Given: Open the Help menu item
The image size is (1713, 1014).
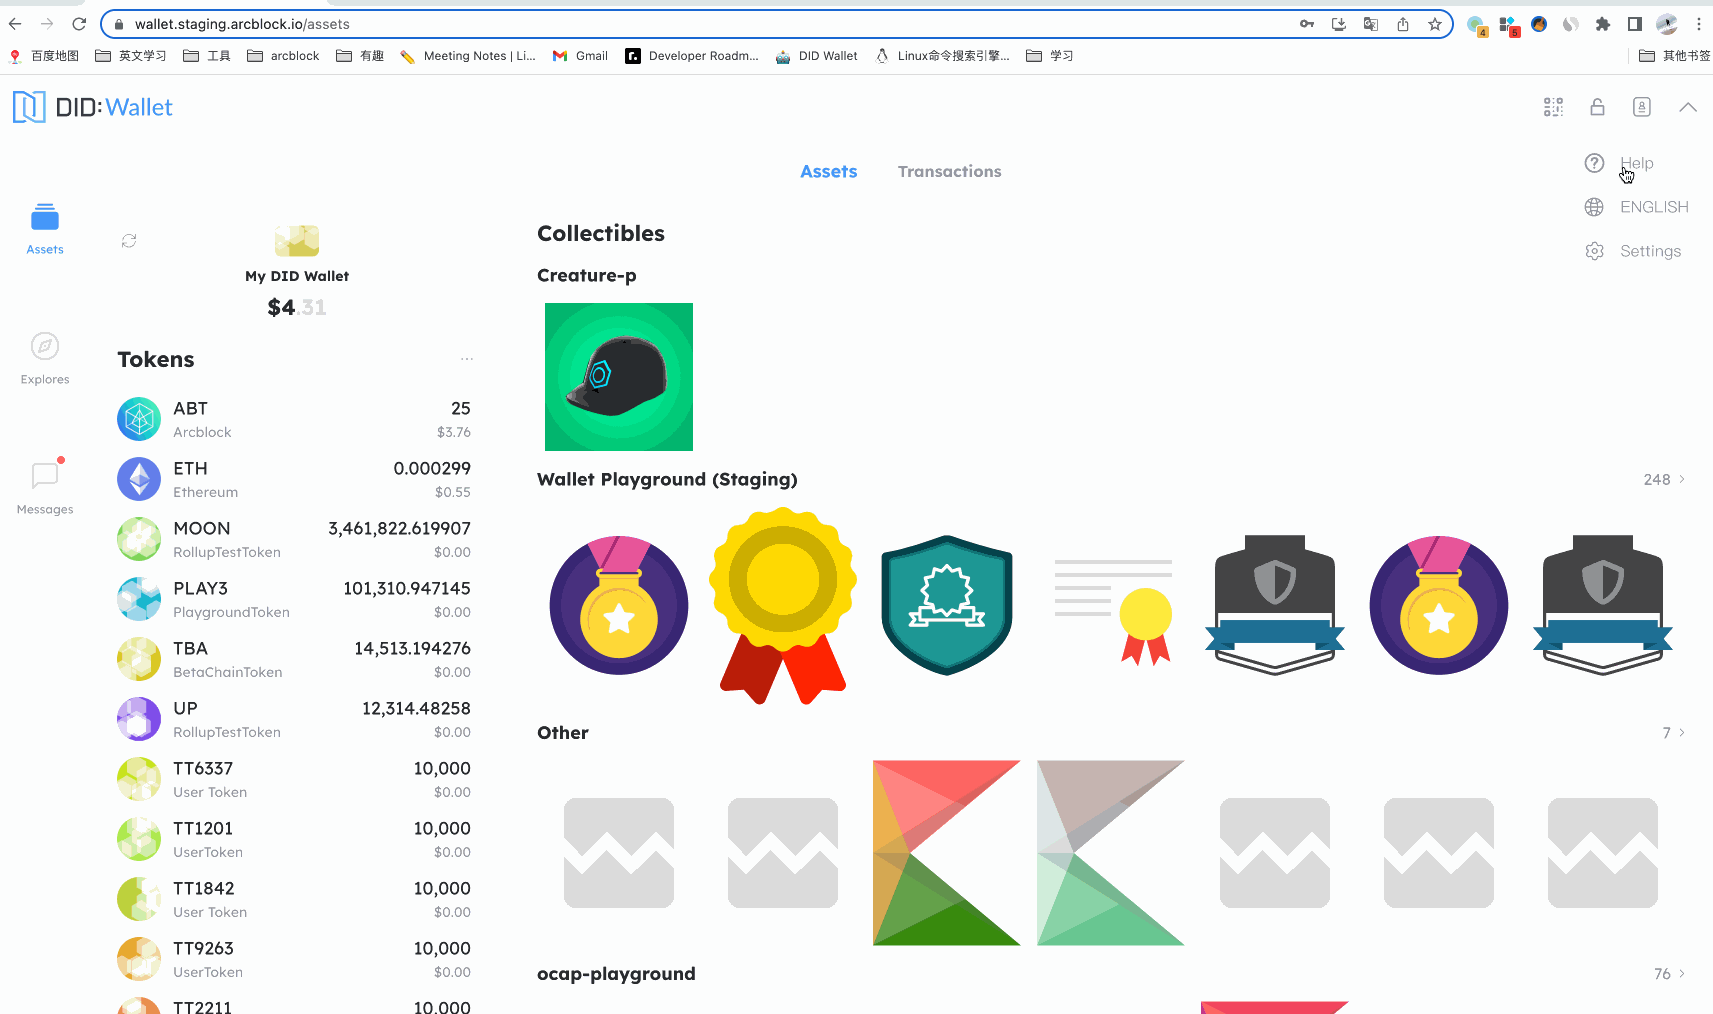Looking at the screenshot, I should (1636, 163).
